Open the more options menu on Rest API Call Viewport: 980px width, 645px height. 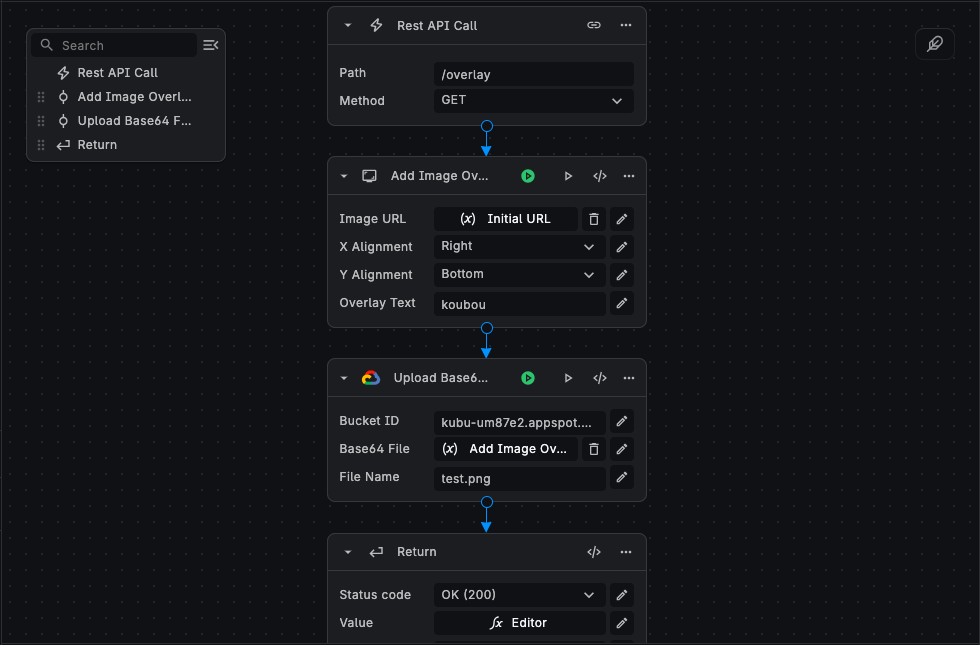626,26
